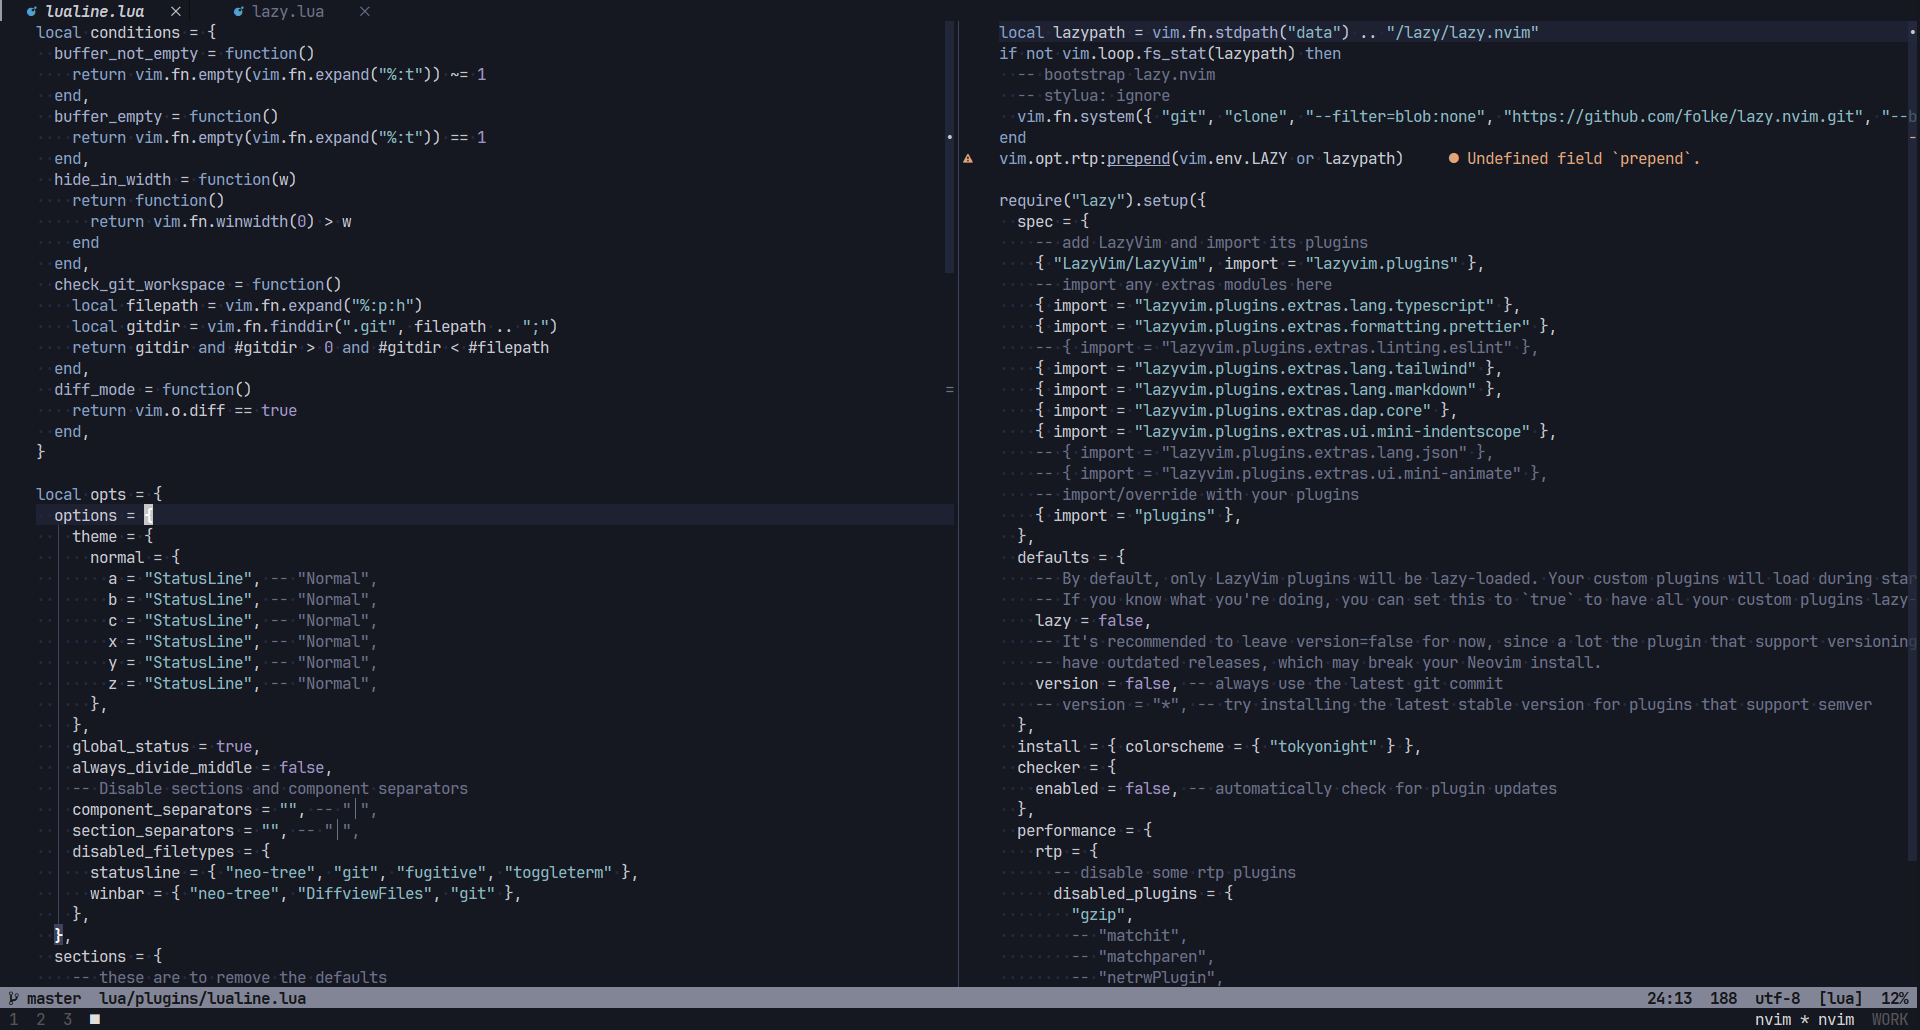Viewport: 1920px width, 1030px height.
Task: Select tmux window 3
Action: point(68,1019)
